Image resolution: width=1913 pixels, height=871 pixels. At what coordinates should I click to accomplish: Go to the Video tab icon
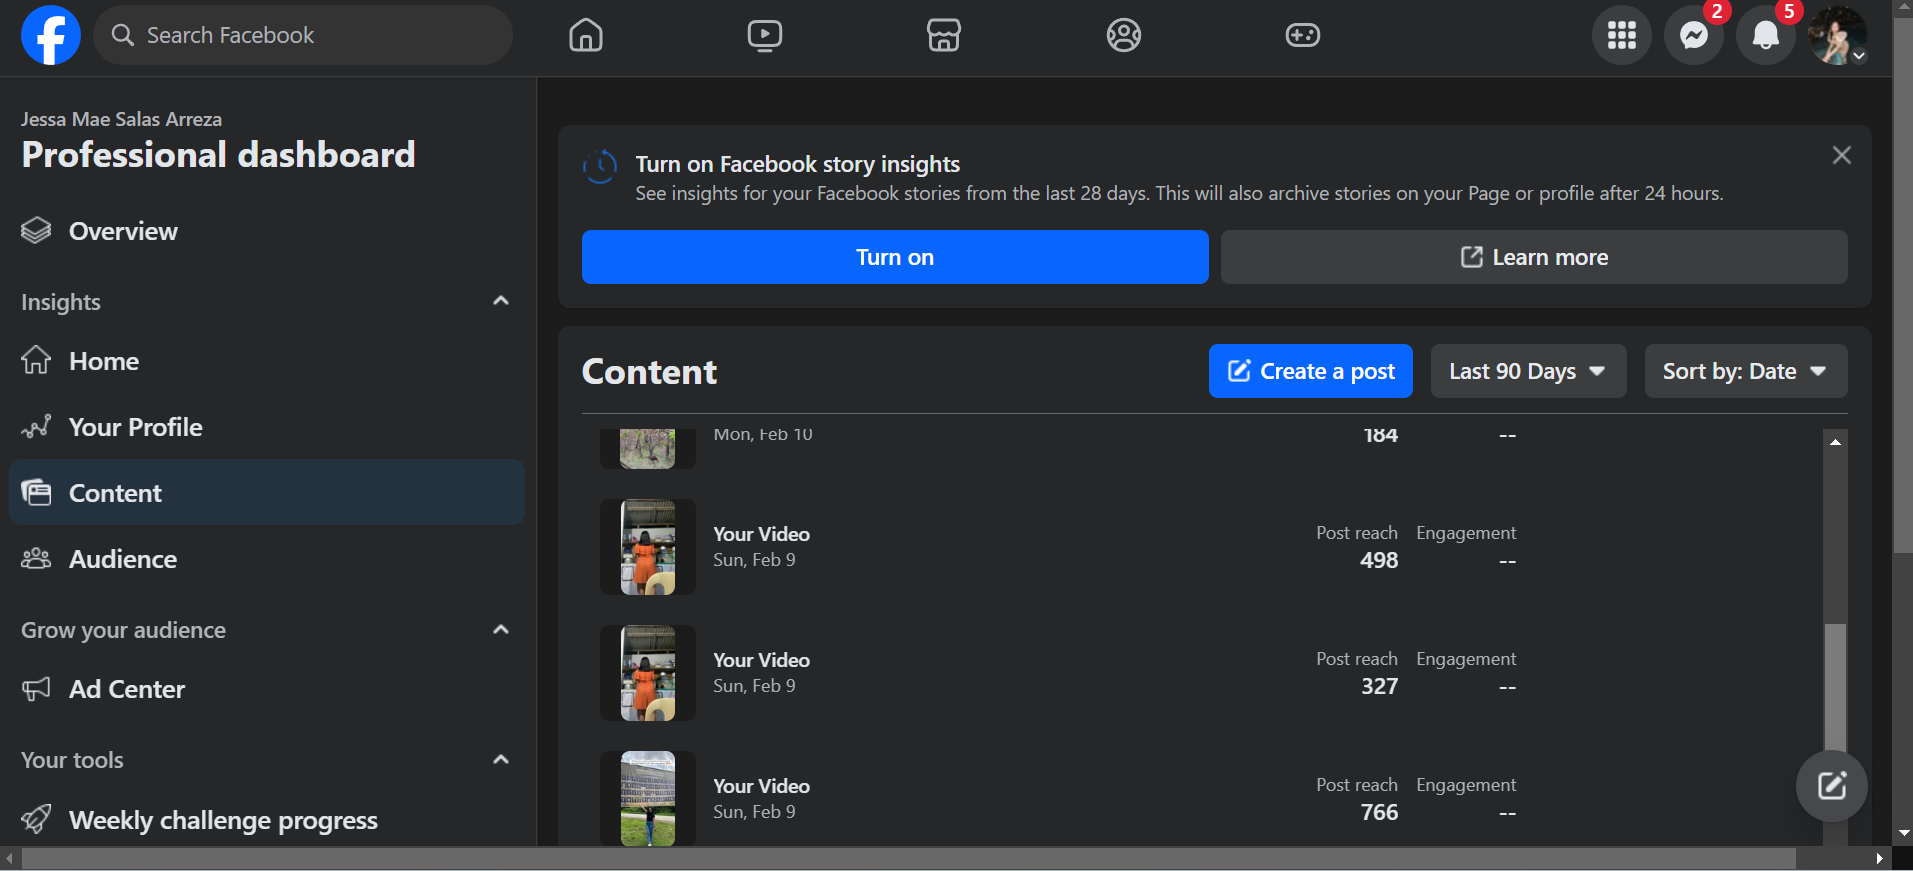click(765, 36)
